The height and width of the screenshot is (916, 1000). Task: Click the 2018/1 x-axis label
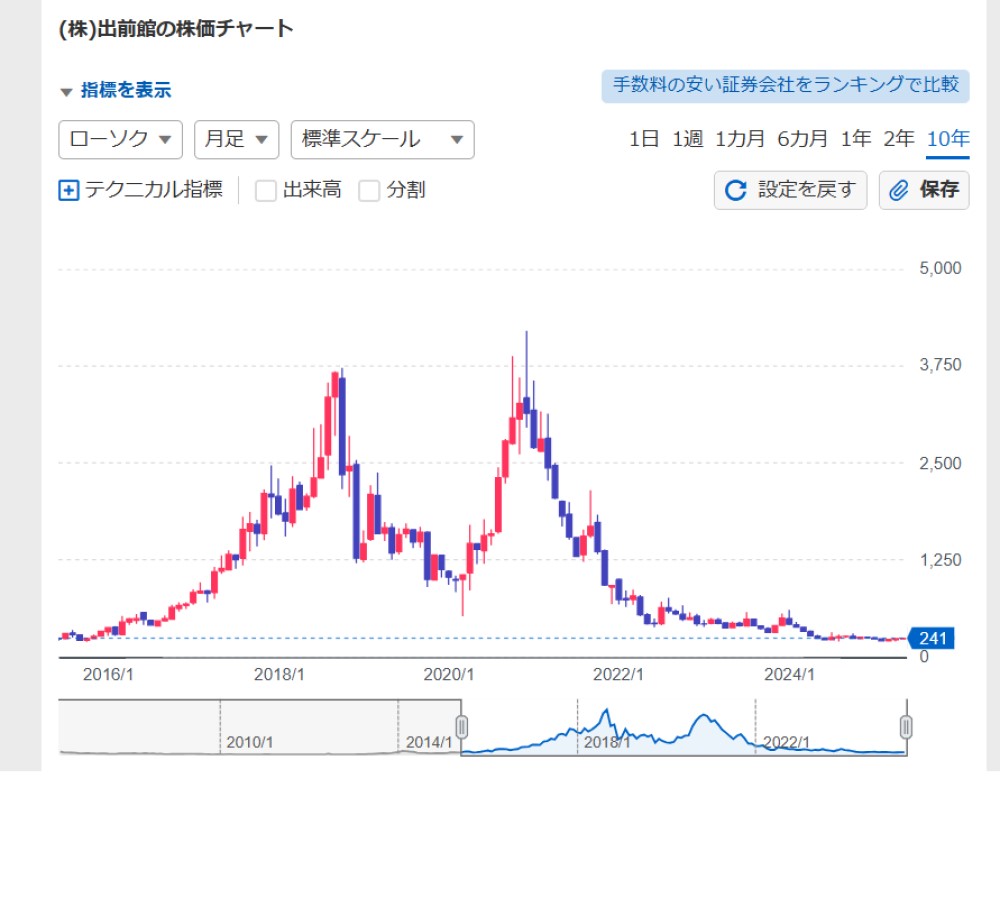pos(279,674)
